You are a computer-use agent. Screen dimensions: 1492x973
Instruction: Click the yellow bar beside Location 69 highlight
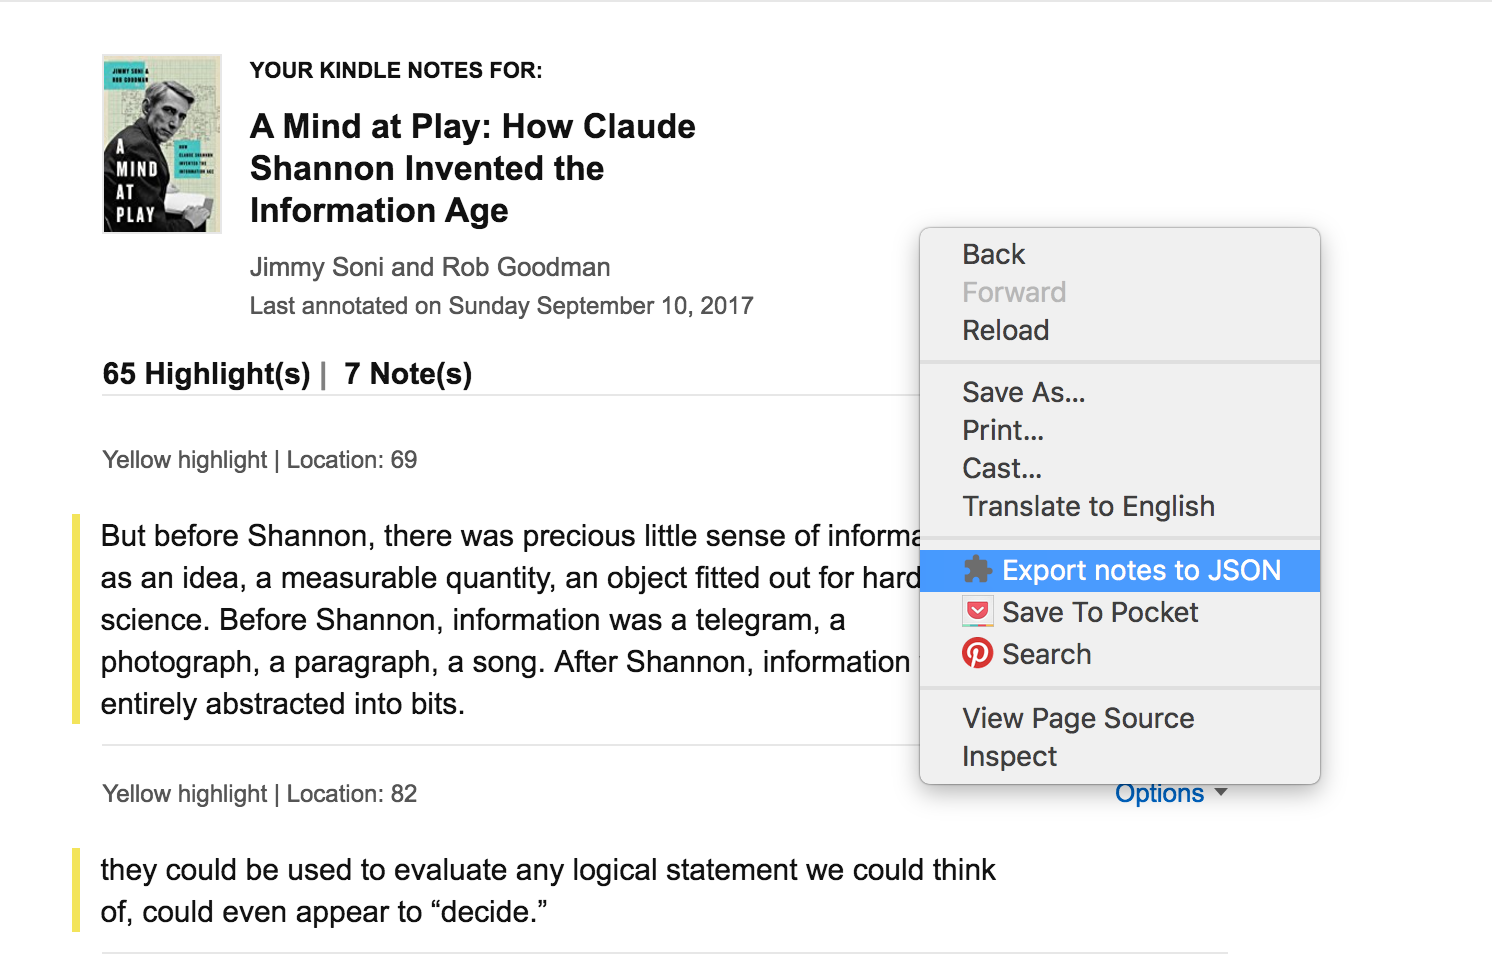(x=76, y=619)
